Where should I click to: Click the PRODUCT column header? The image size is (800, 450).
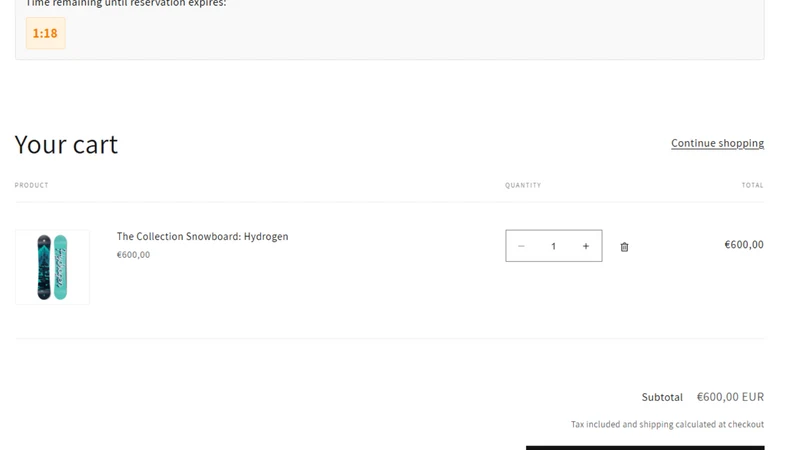32,185
